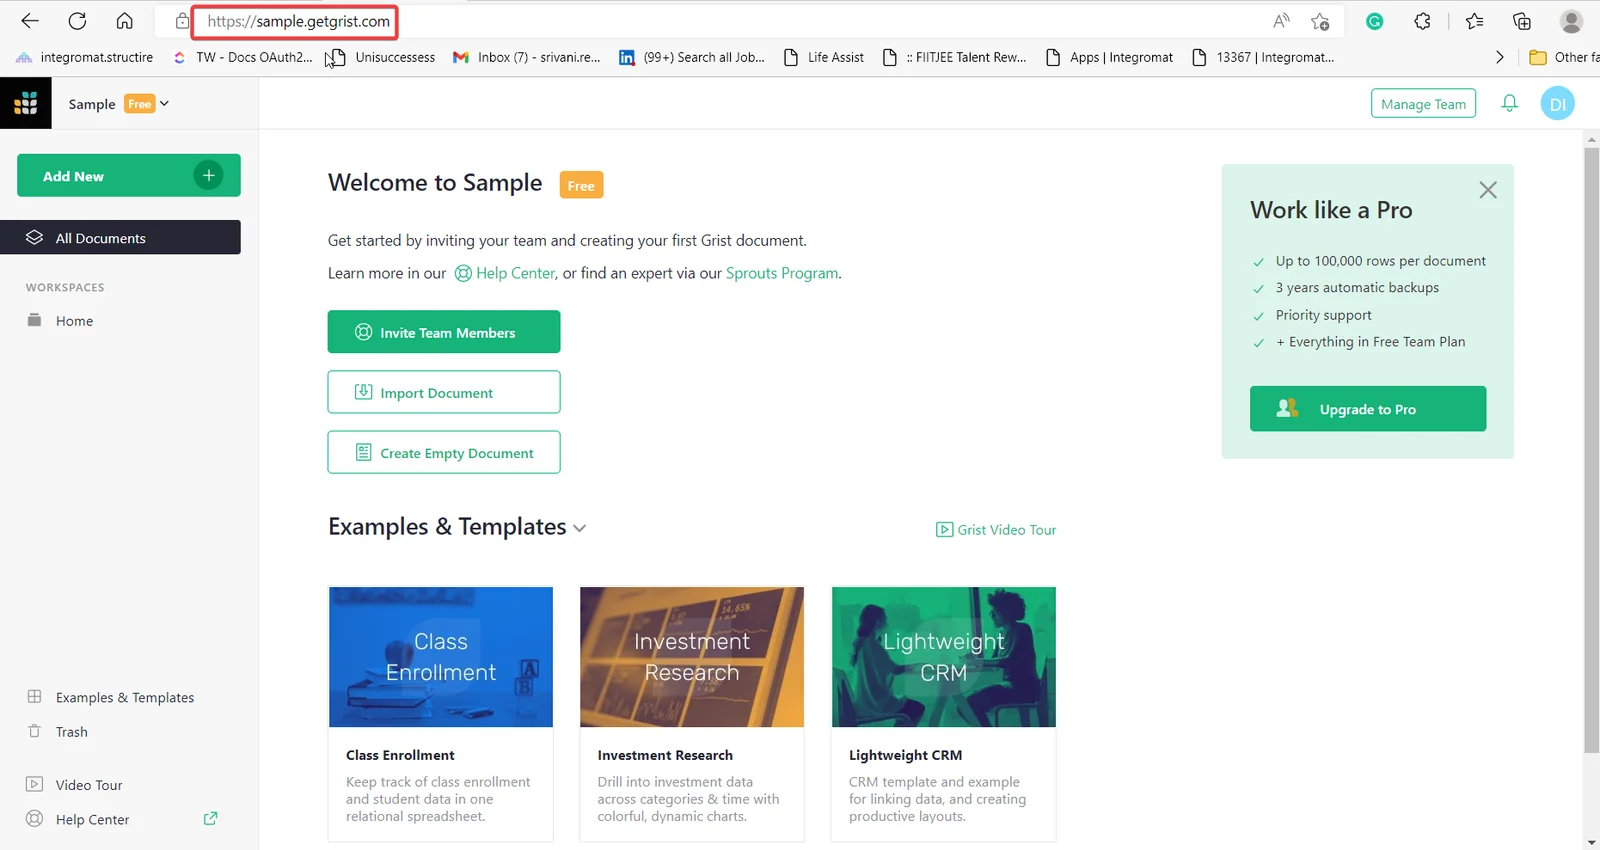Open the Lightweight CRM template thumbnail
Image resolution: width=1600 pixels, height=850 pixels.
(x=944, y=657)
